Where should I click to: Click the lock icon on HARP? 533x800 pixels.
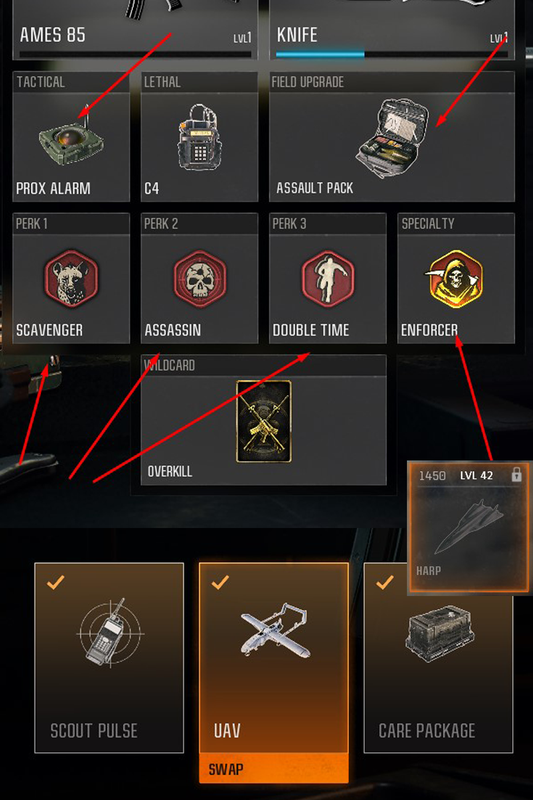click(x=516, y=474)
